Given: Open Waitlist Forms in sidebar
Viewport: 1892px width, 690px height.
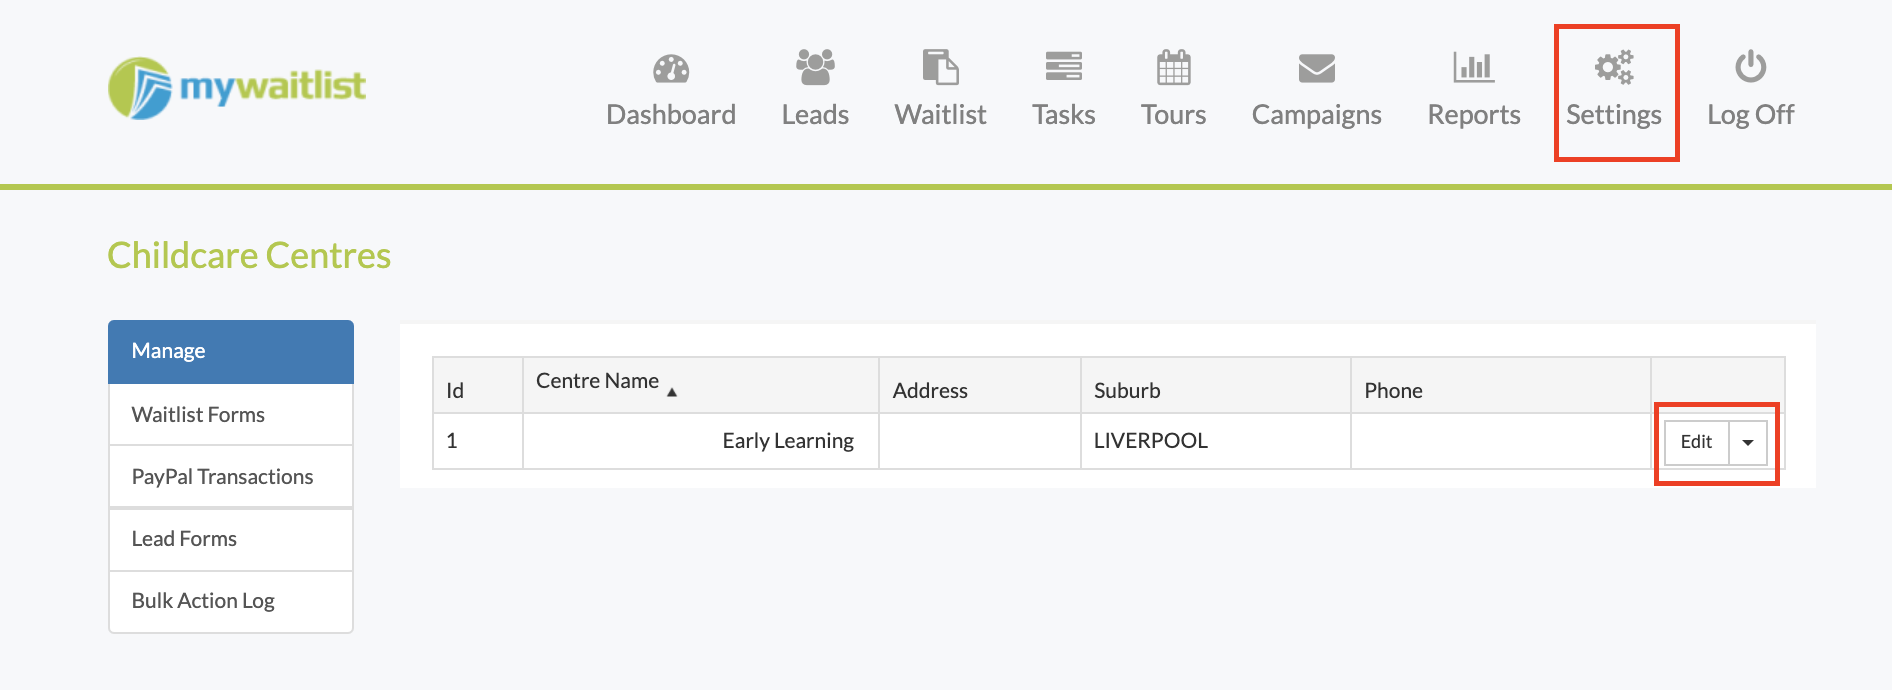Looking at the screenshot, I should pyautogui.click(x=231, y=414).
